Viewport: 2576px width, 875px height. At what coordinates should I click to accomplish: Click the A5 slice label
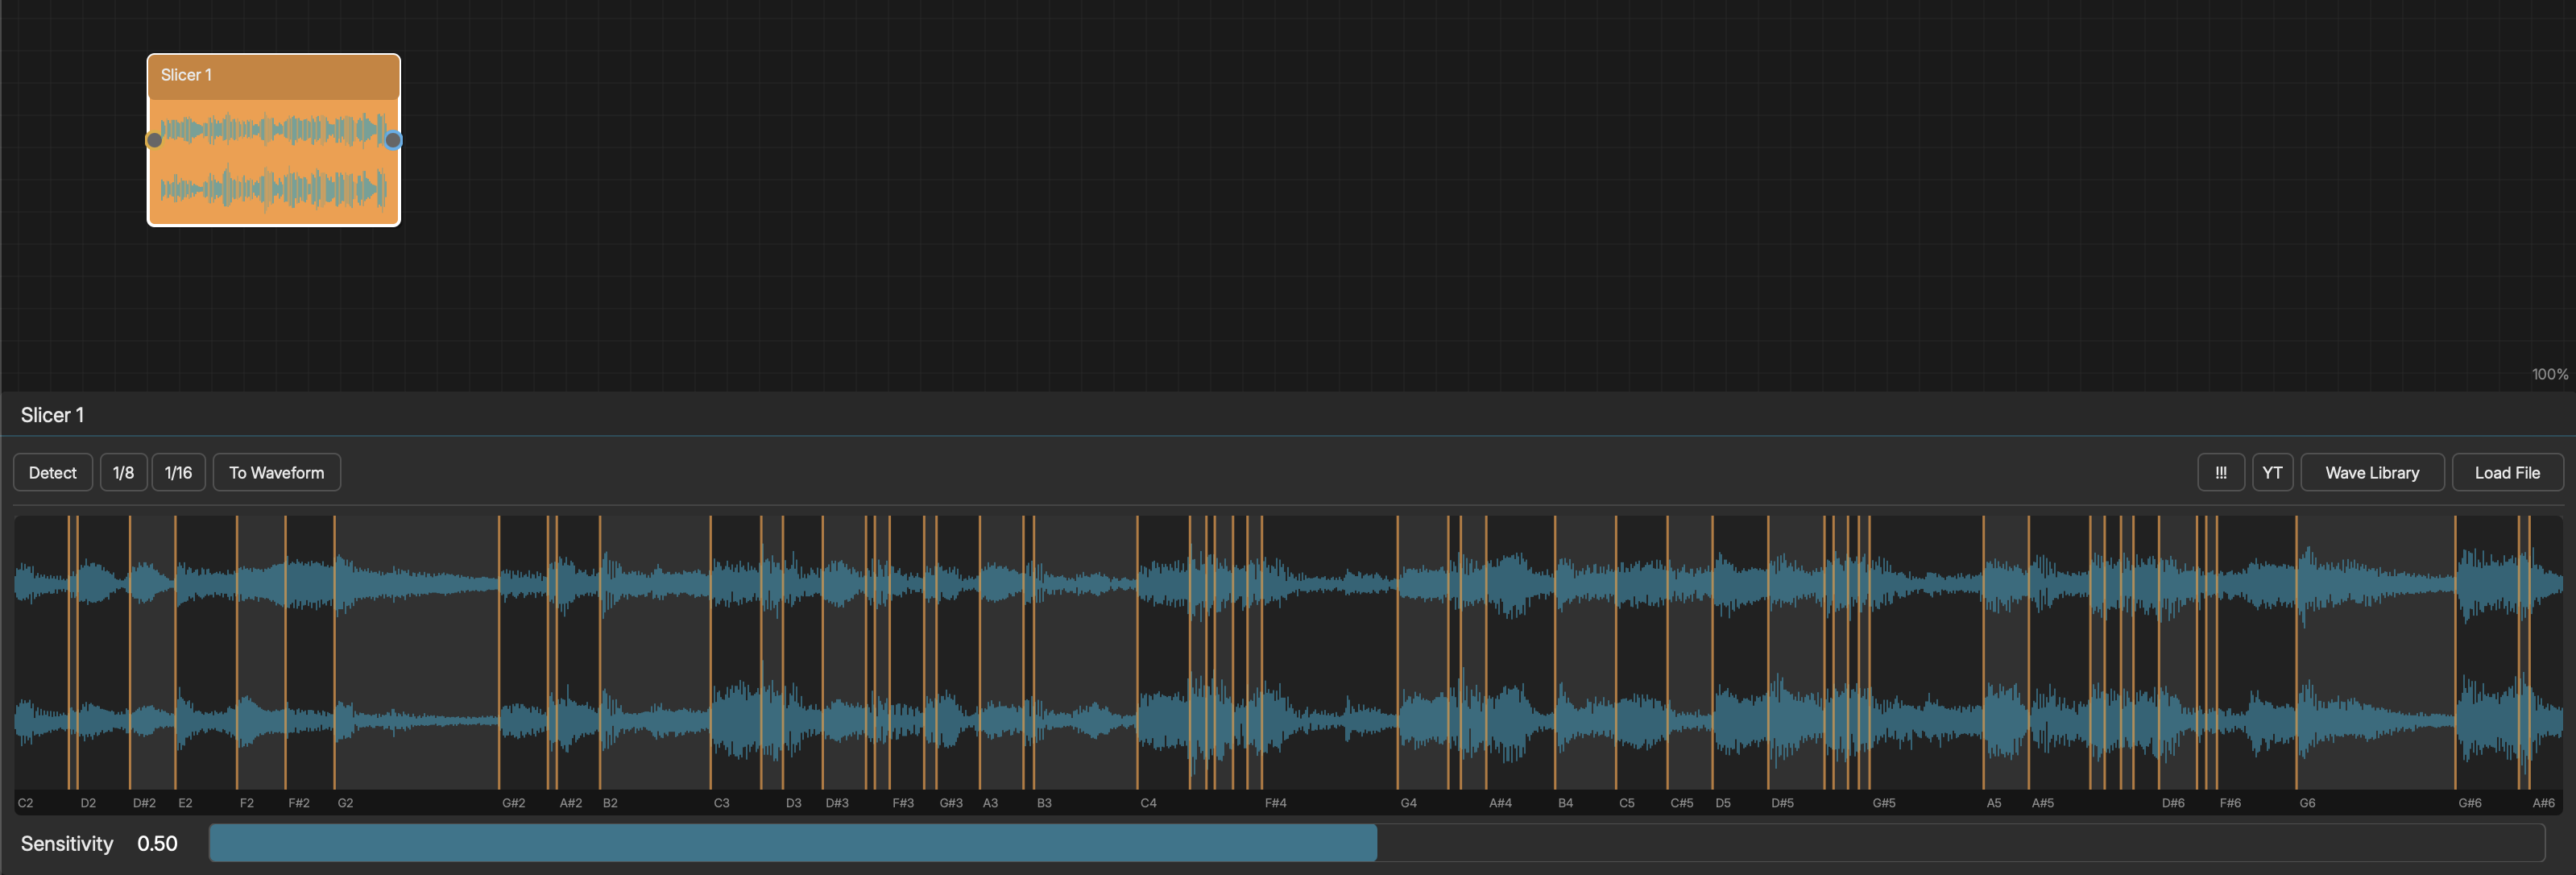coord(1993,803)
